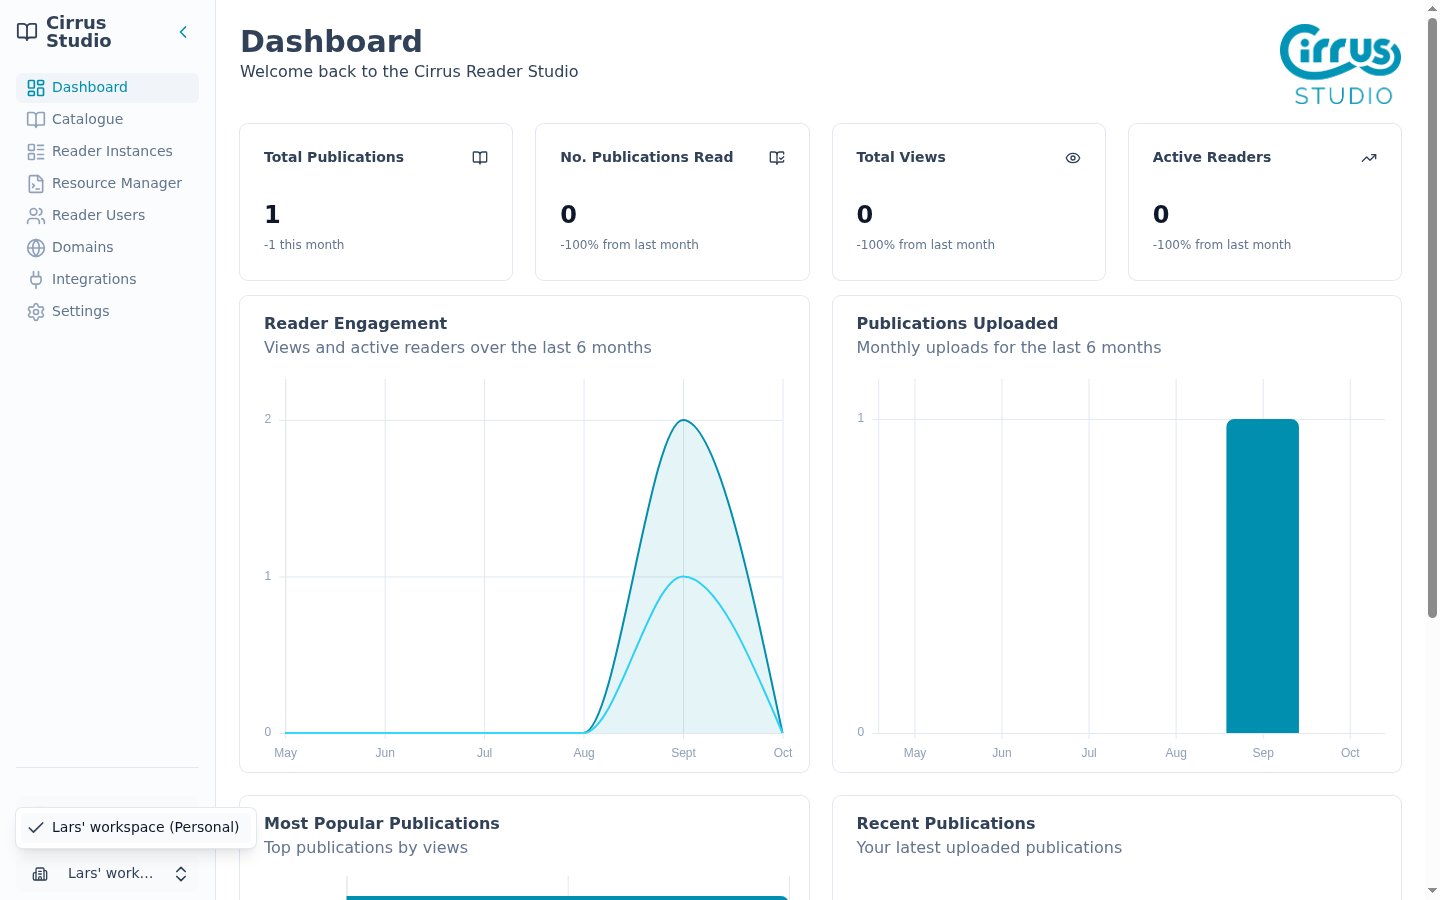The height and width of the screenshot is (900, 1440).
Task: Click the eye icon on Total Views card
Action: pyautogui.click(x=1073, y=158)
